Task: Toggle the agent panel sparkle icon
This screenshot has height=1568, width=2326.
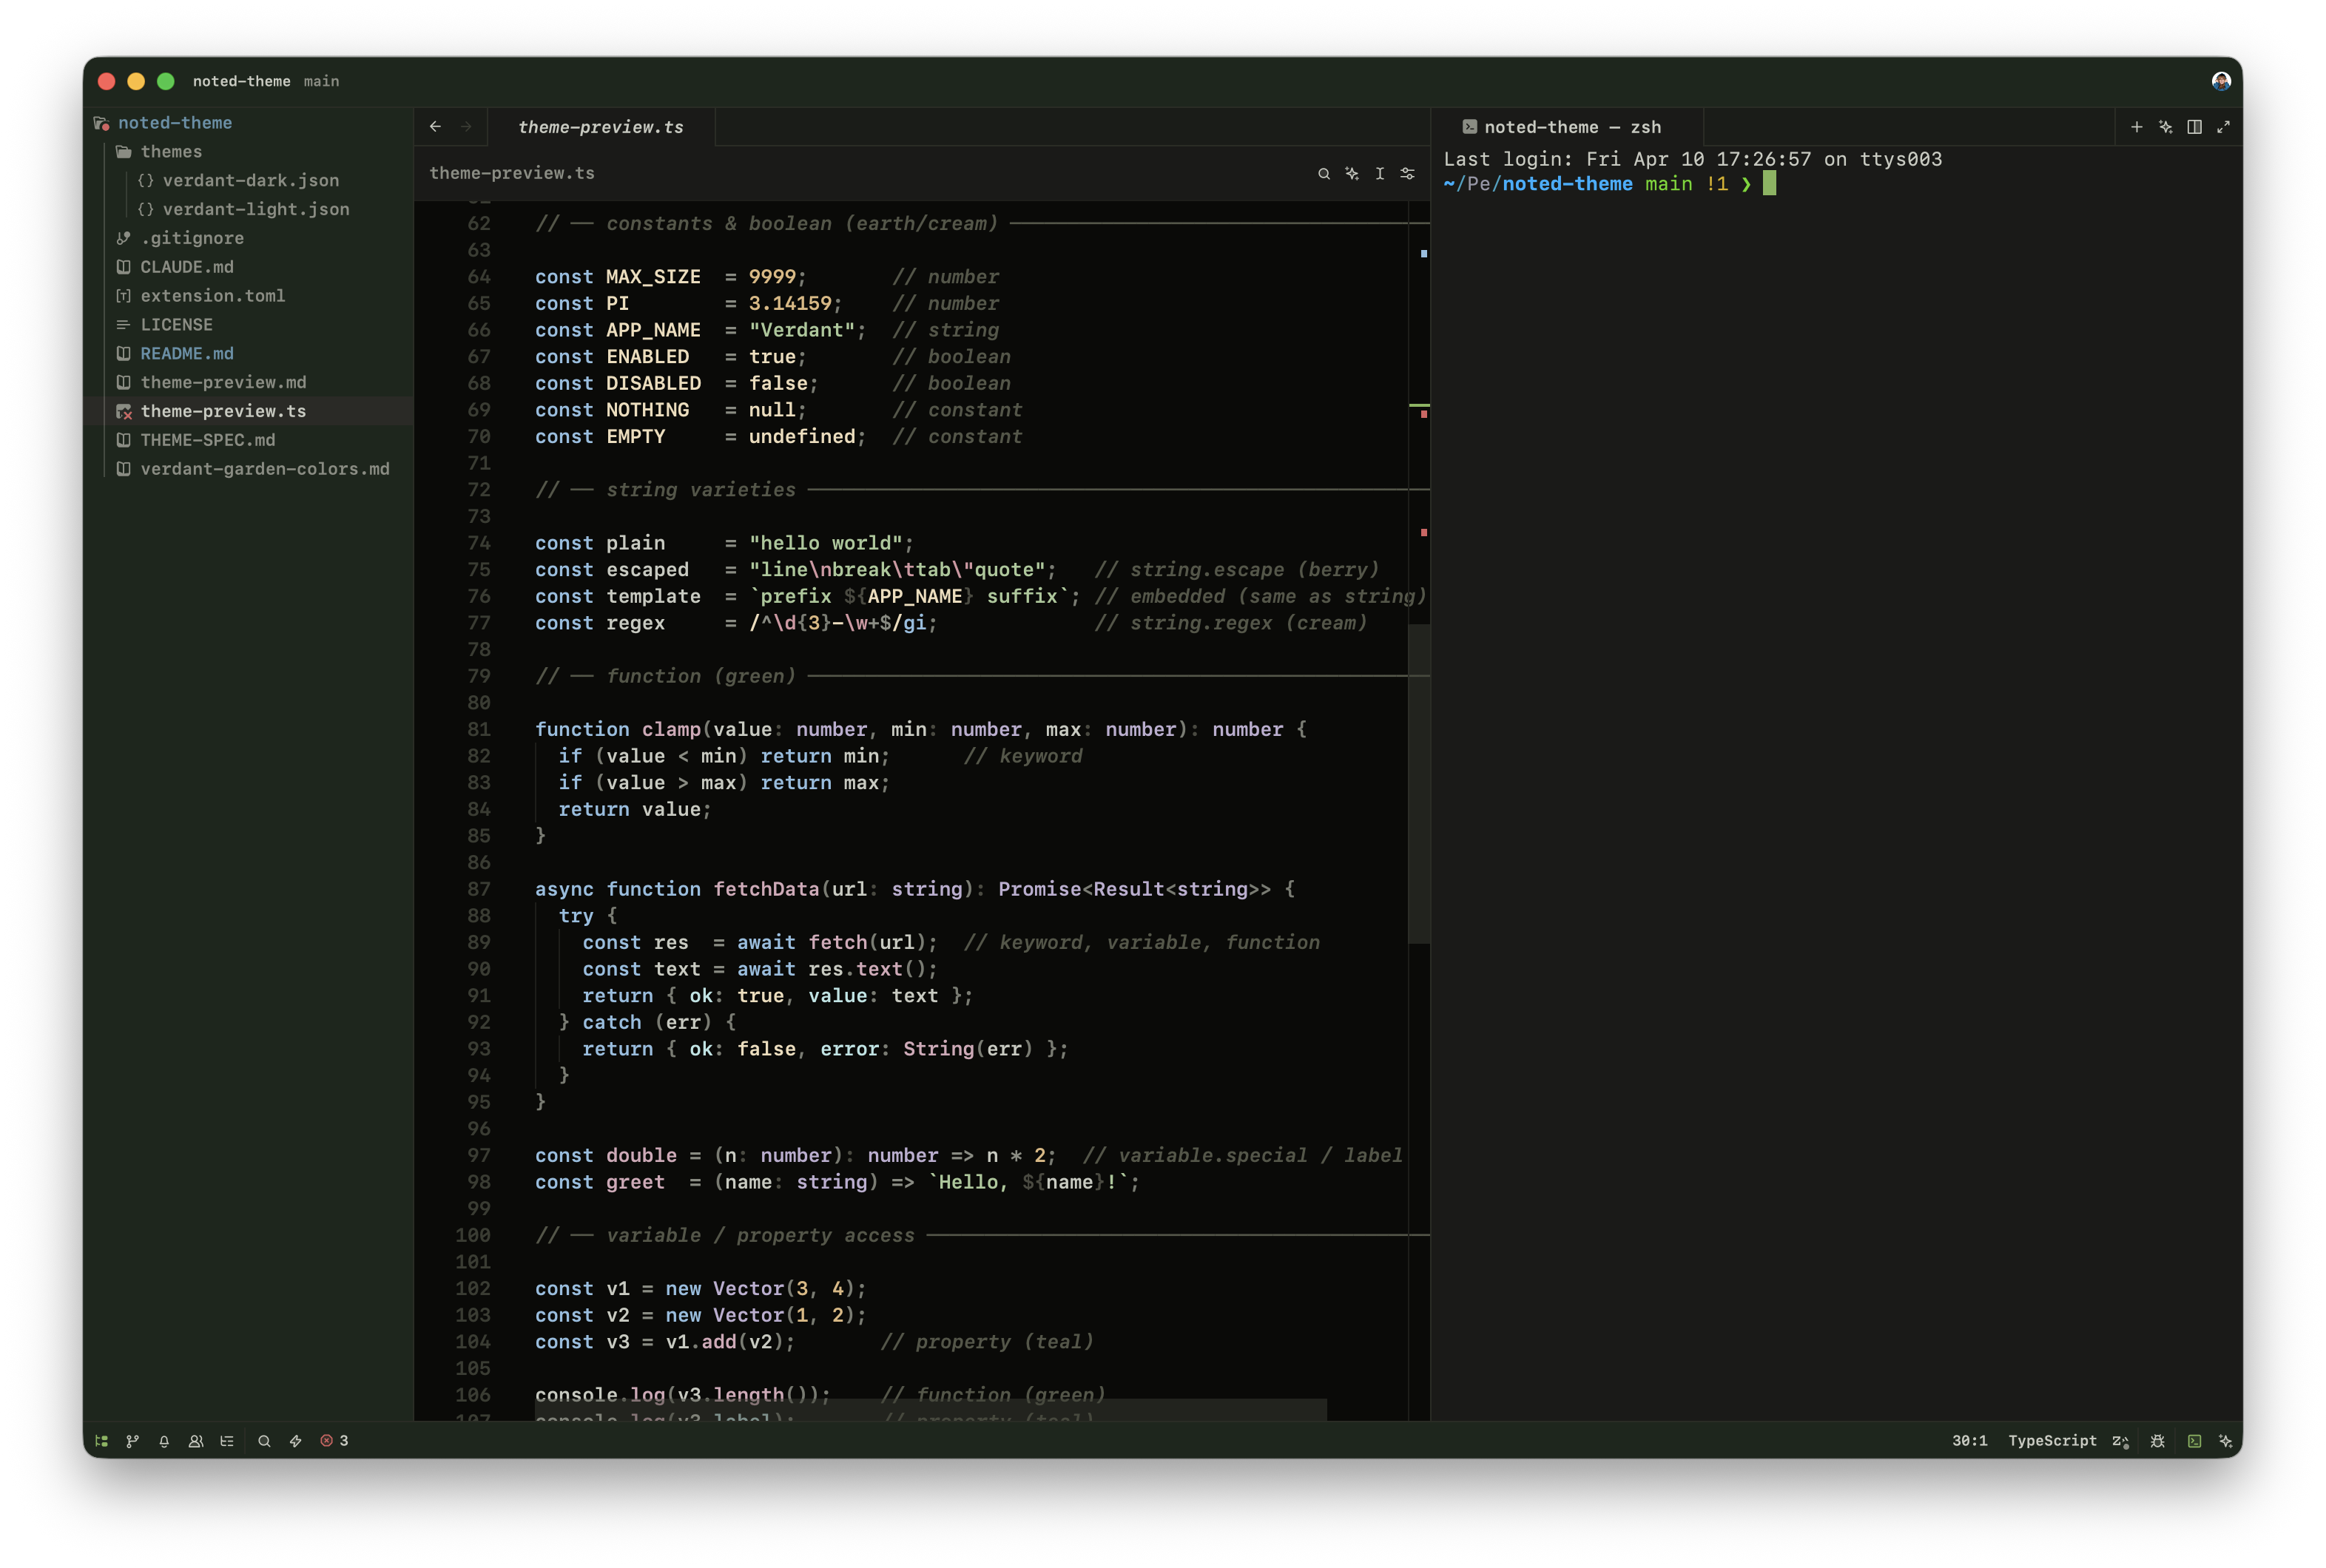Action: click(2225, 1441)
